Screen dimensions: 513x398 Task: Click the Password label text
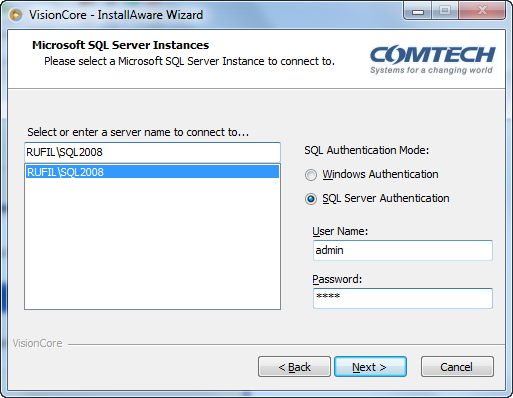[x=337, y=279]
